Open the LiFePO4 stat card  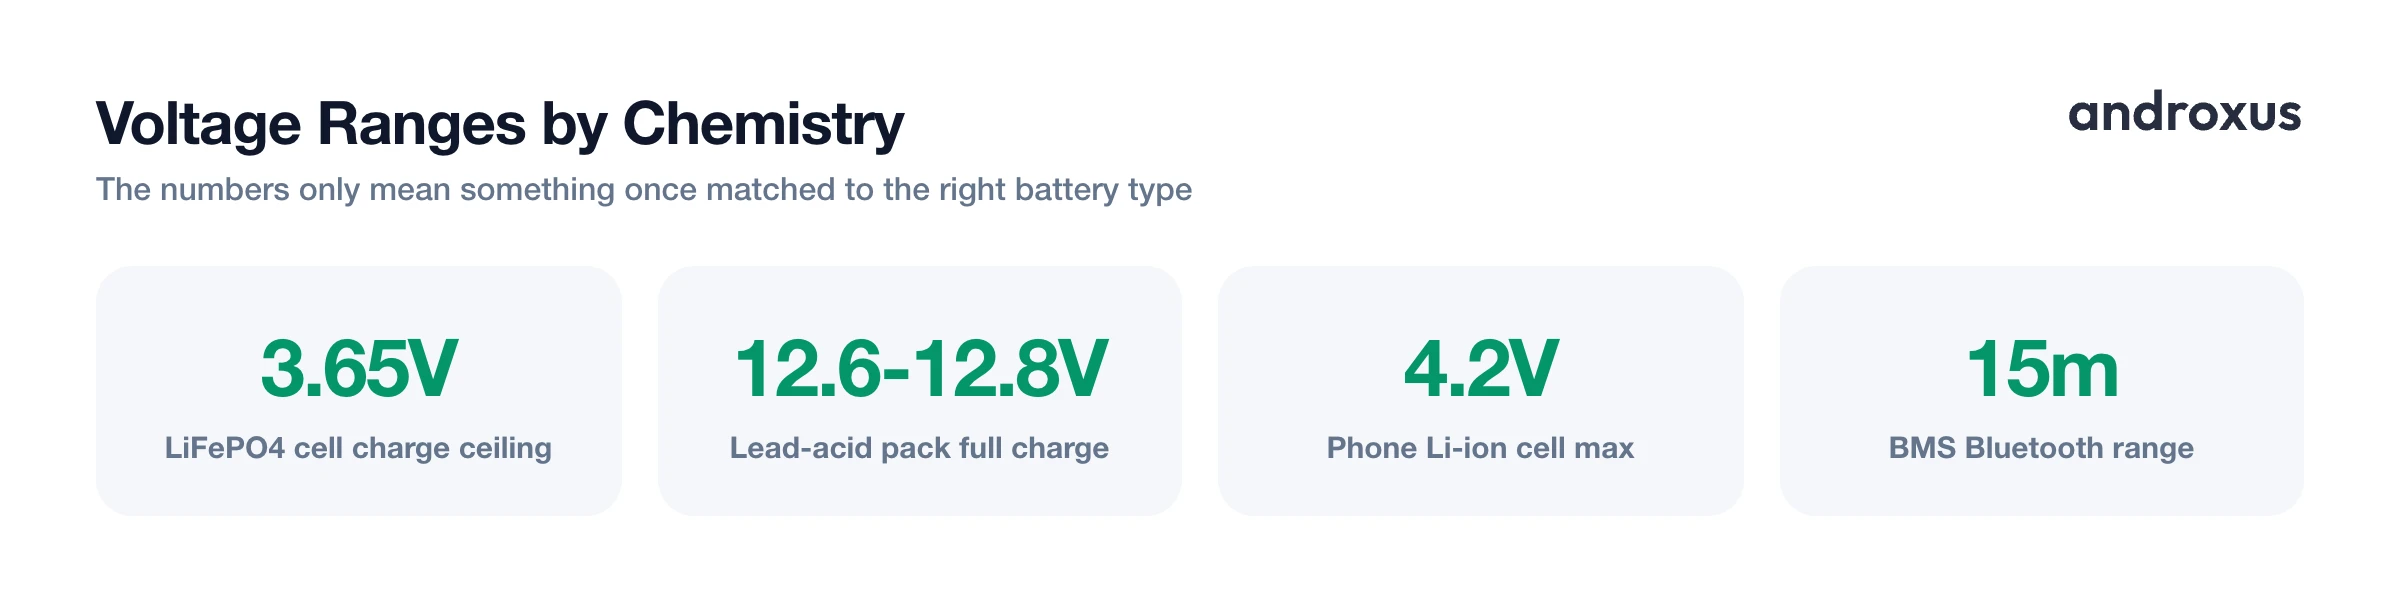pos(358,391)
